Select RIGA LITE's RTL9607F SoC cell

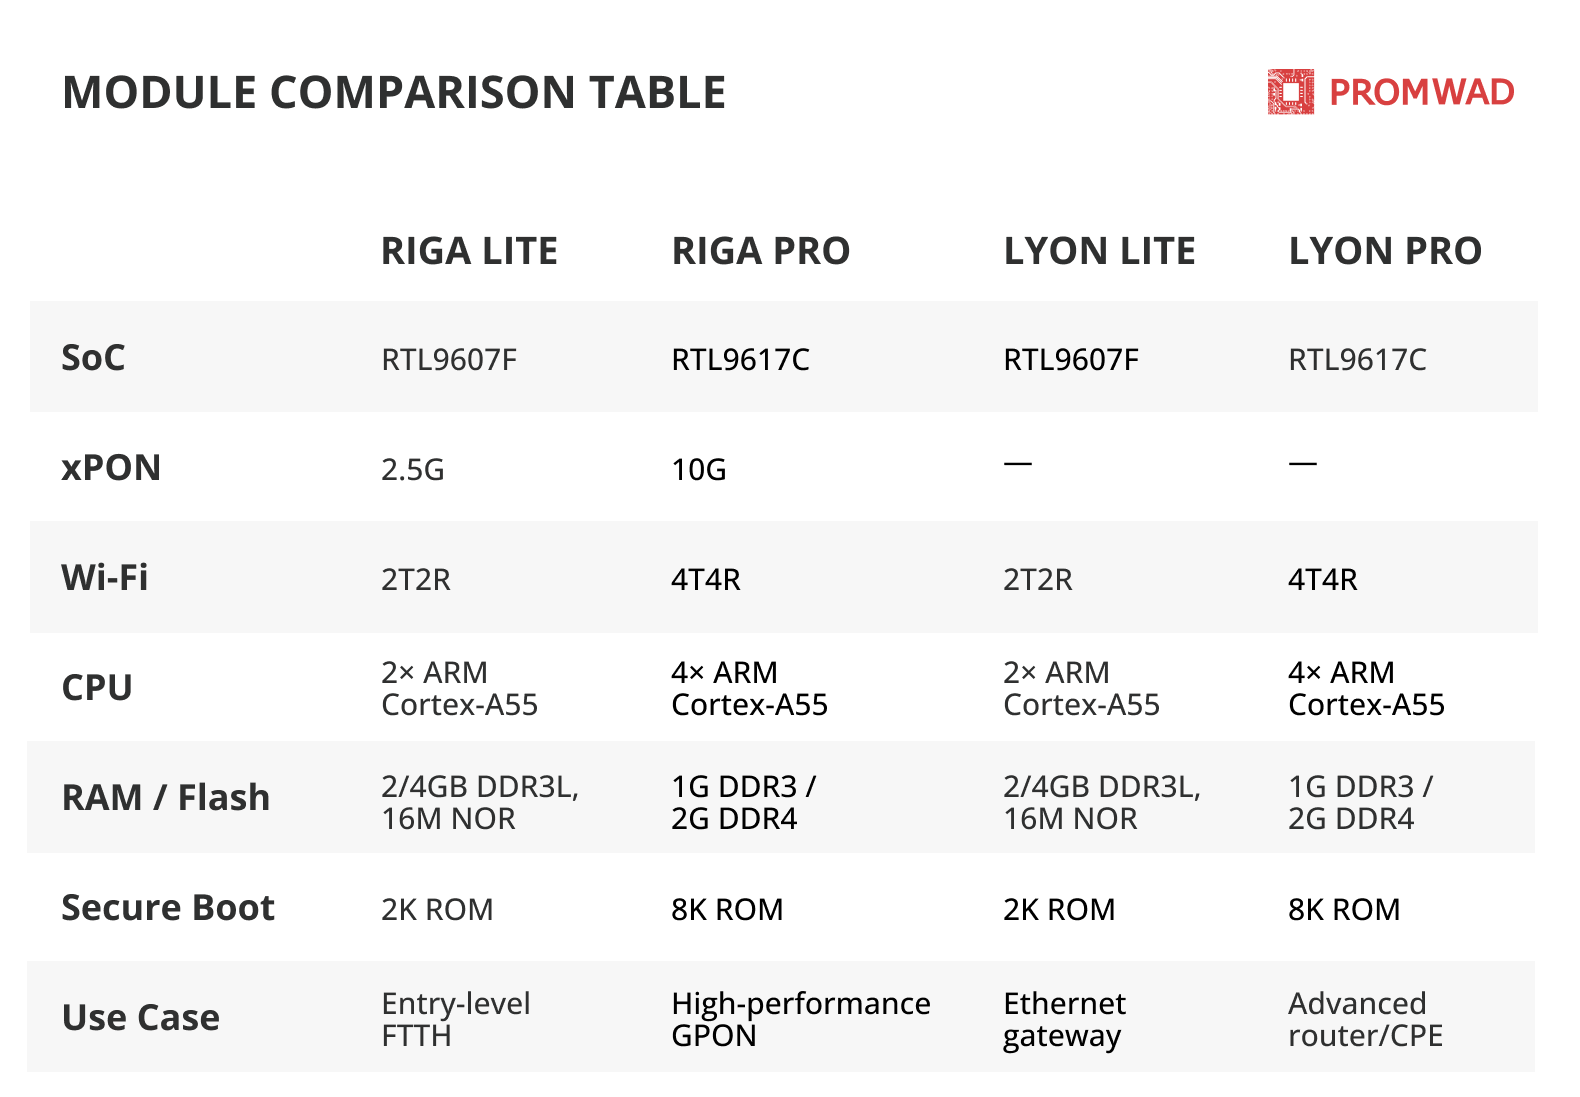(x=449, y=359)
